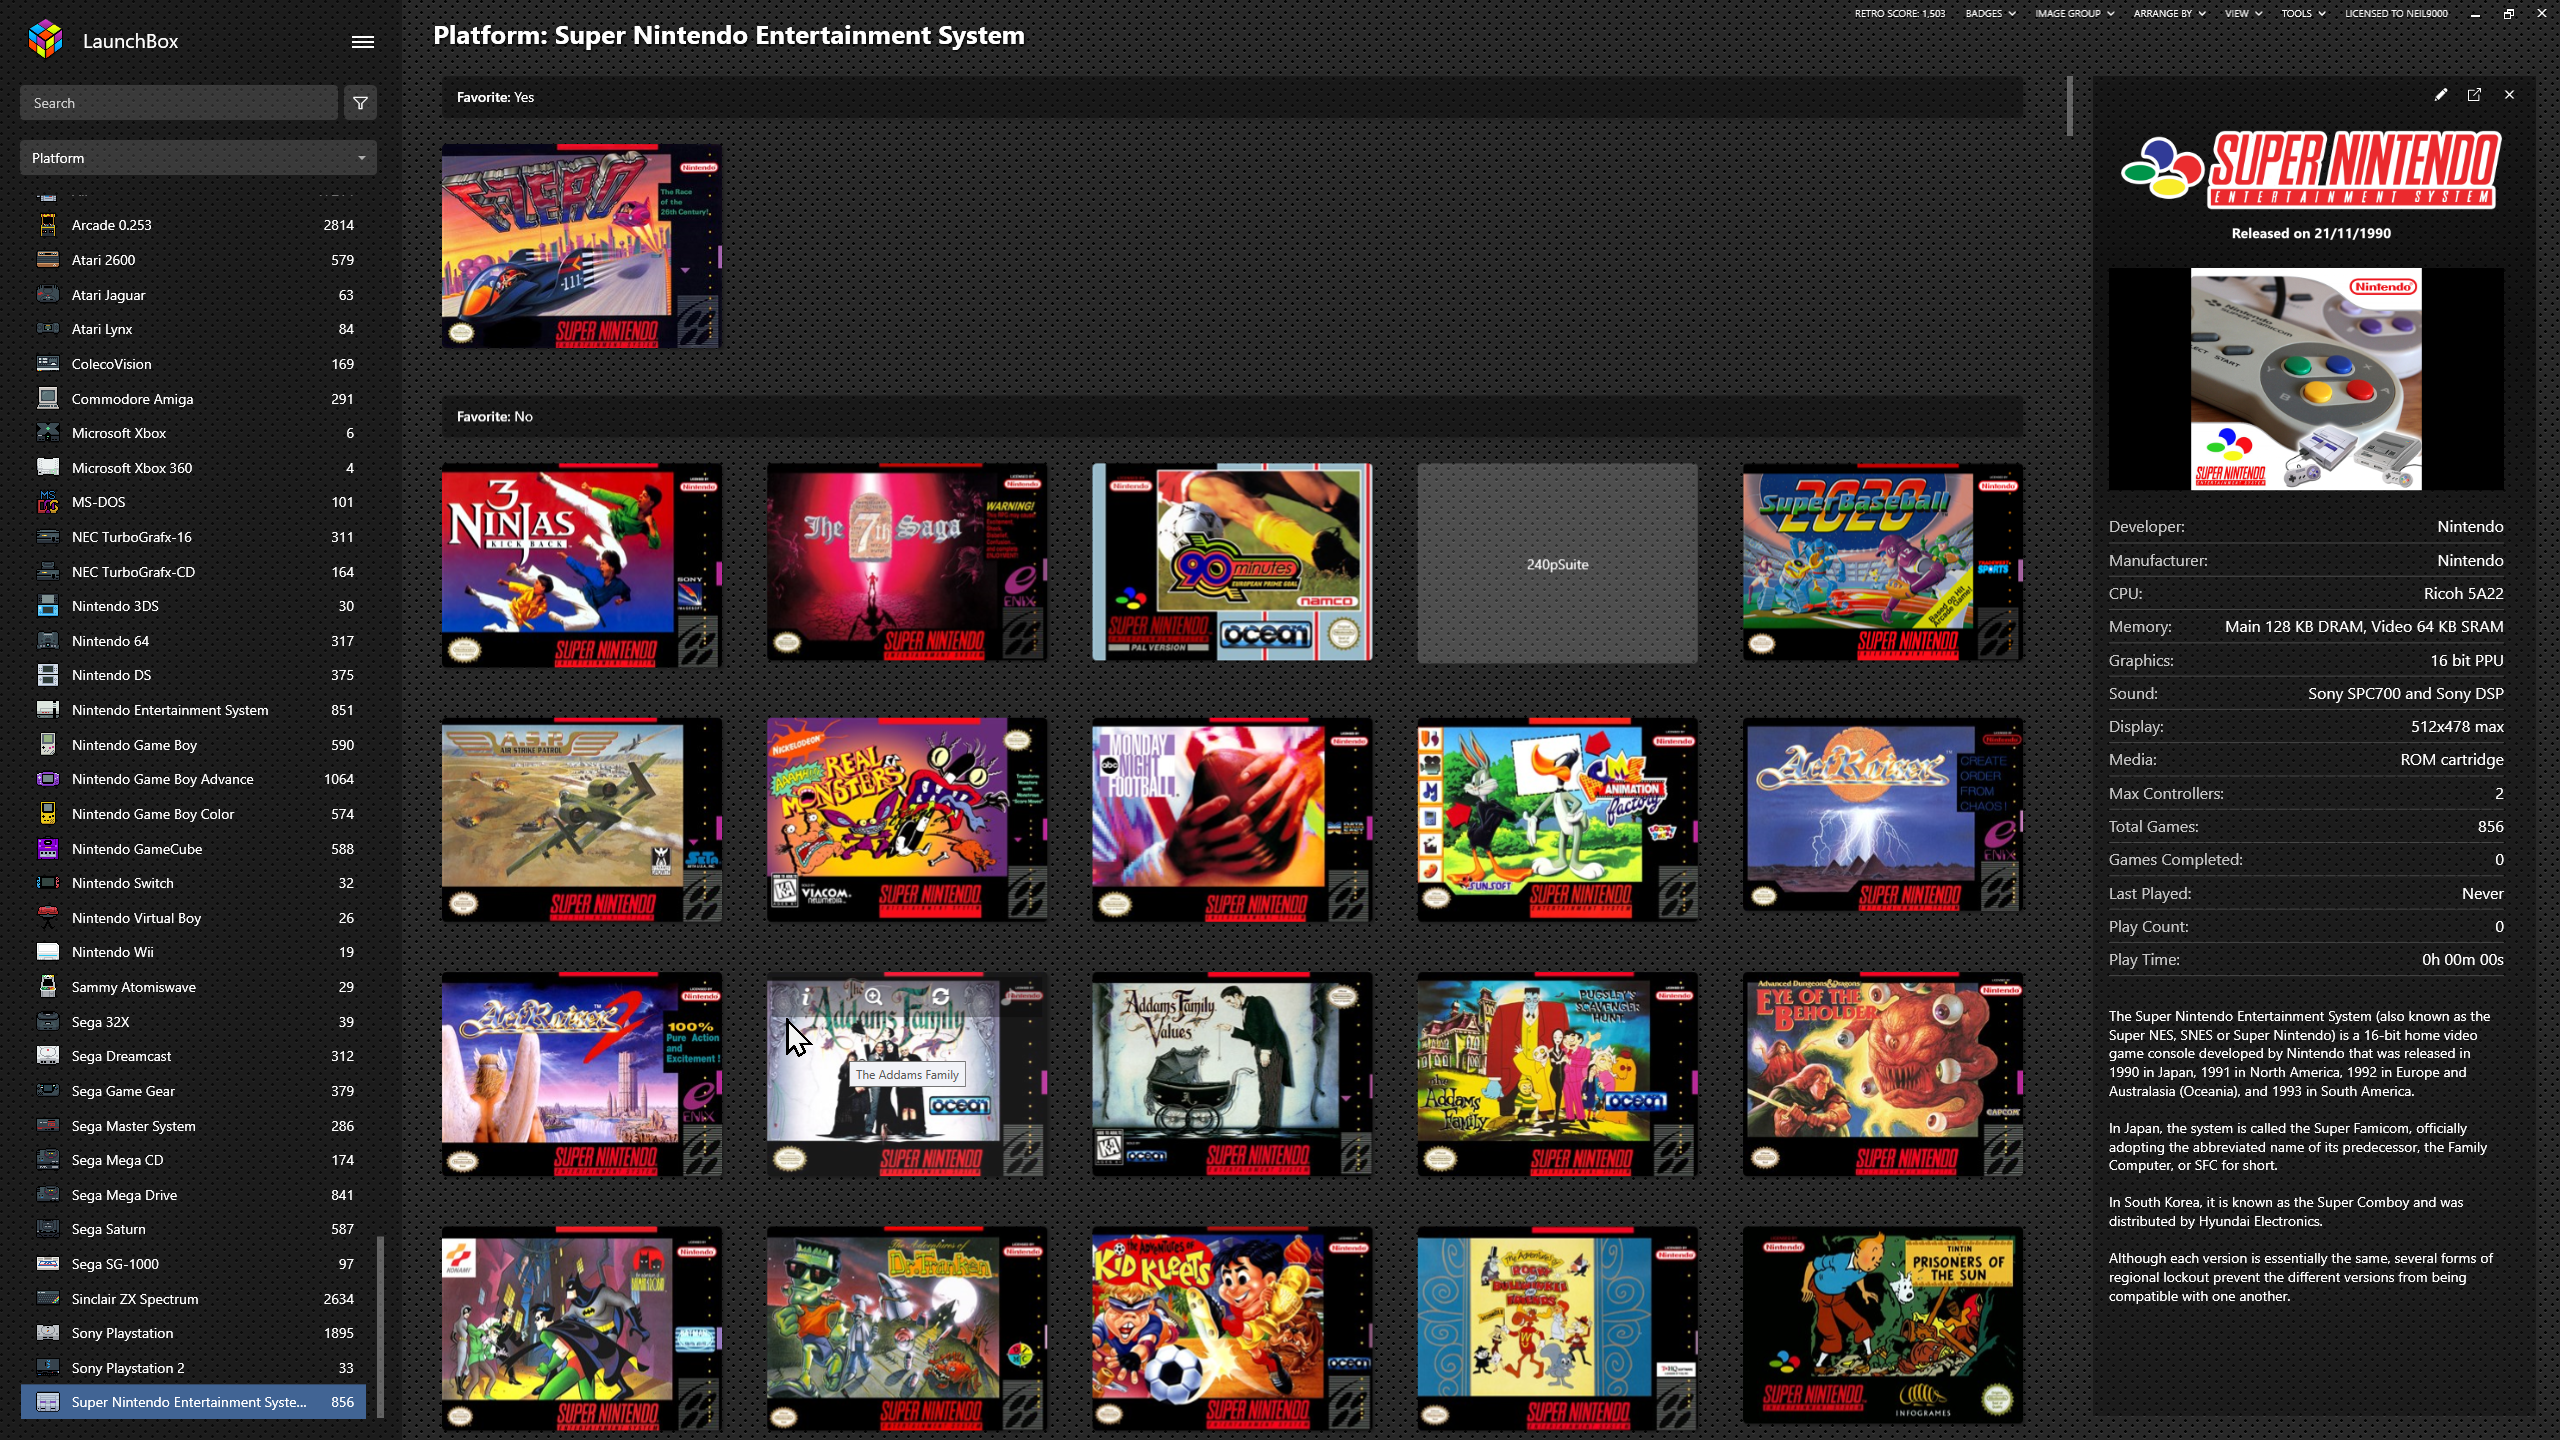Image resolution: width=2560 pixels, height=1440 pixels.
Task: Expand the Badges menu
Action: [1990, 14]
